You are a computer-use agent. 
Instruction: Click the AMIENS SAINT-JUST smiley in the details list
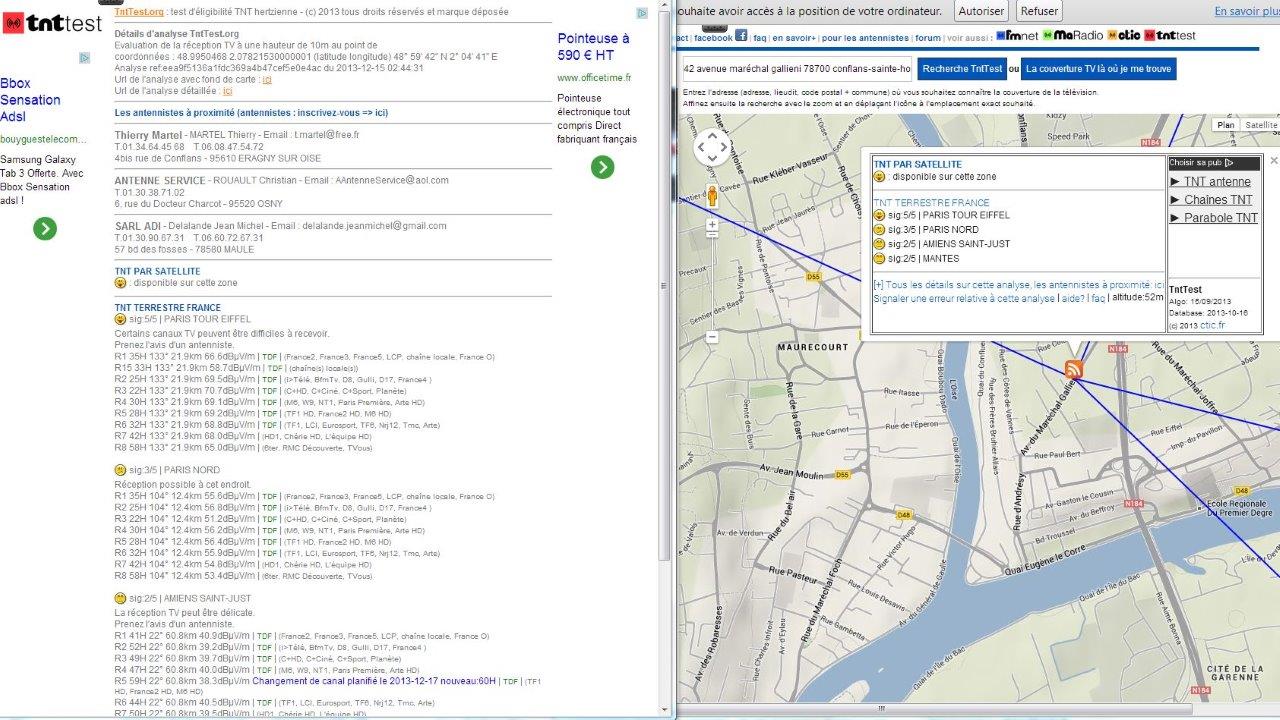click(x=121, y=598)
